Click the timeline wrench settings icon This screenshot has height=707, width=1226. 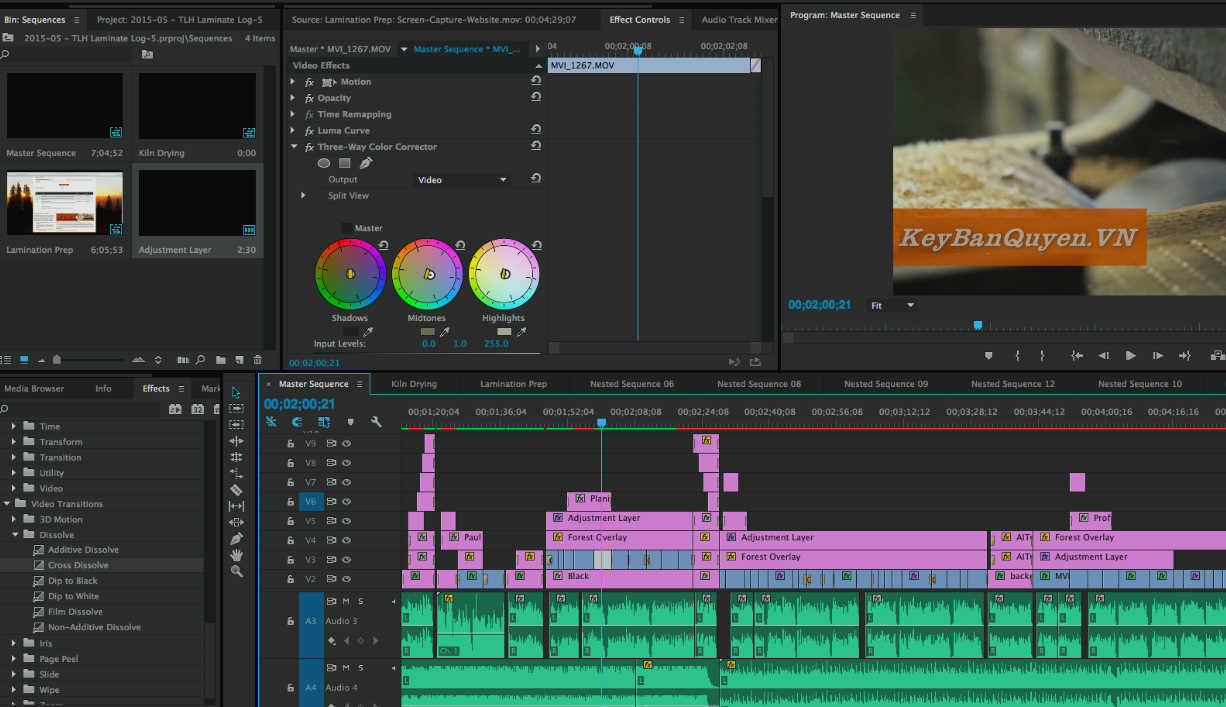point(377,422)
